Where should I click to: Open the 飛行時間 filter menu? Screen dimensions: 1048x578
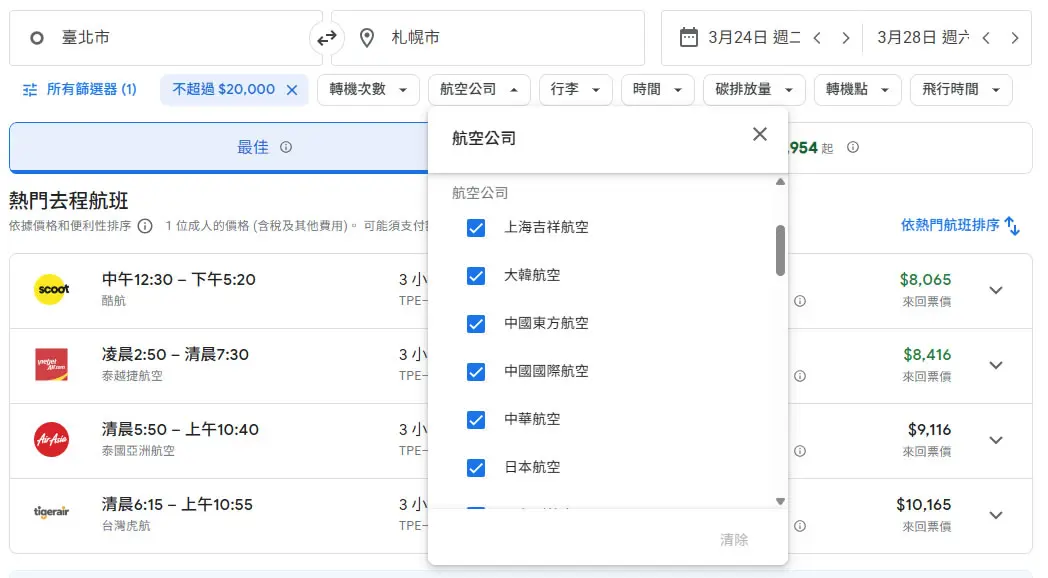point(961,90)
